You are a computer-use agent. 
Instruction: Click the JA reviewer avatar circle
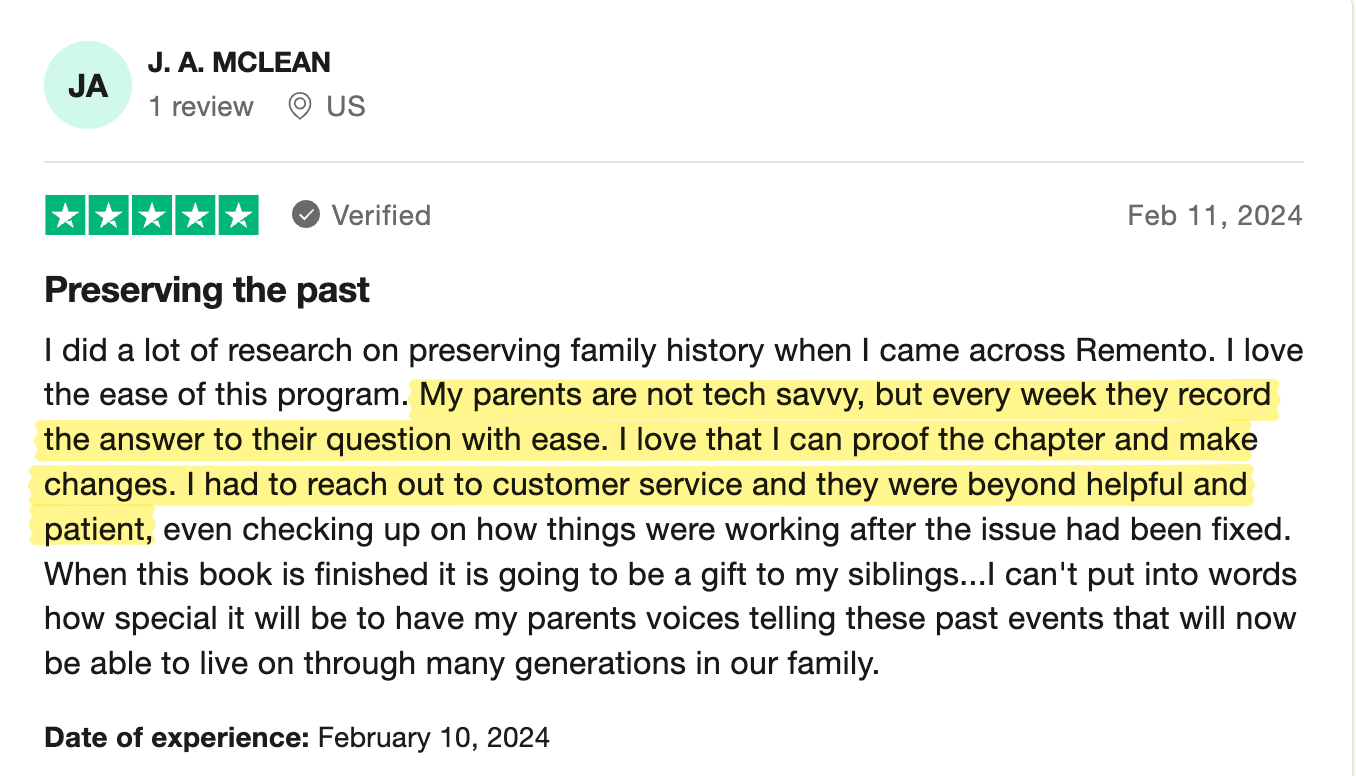[x=88, y=85]
